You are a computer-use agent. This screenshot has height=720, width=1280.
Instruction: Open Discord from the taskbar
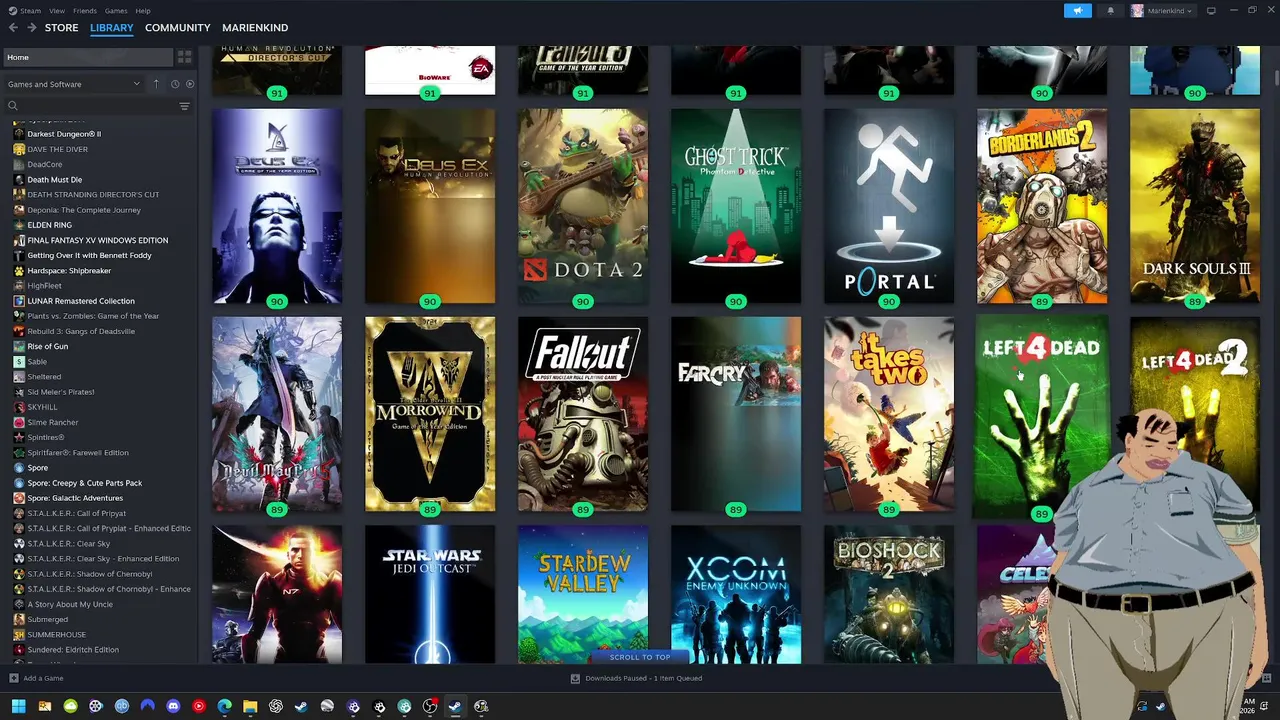tap(173, 706)
